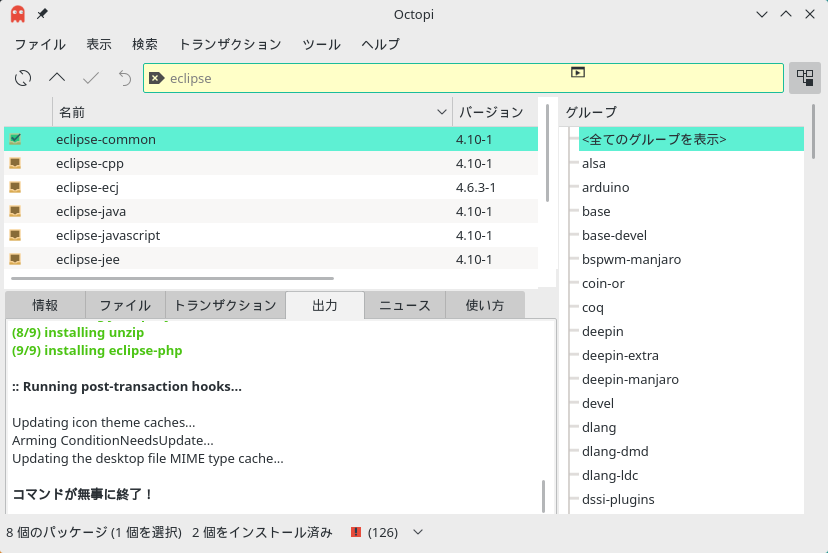
Task: Select the base group
Action: [596, 211]
